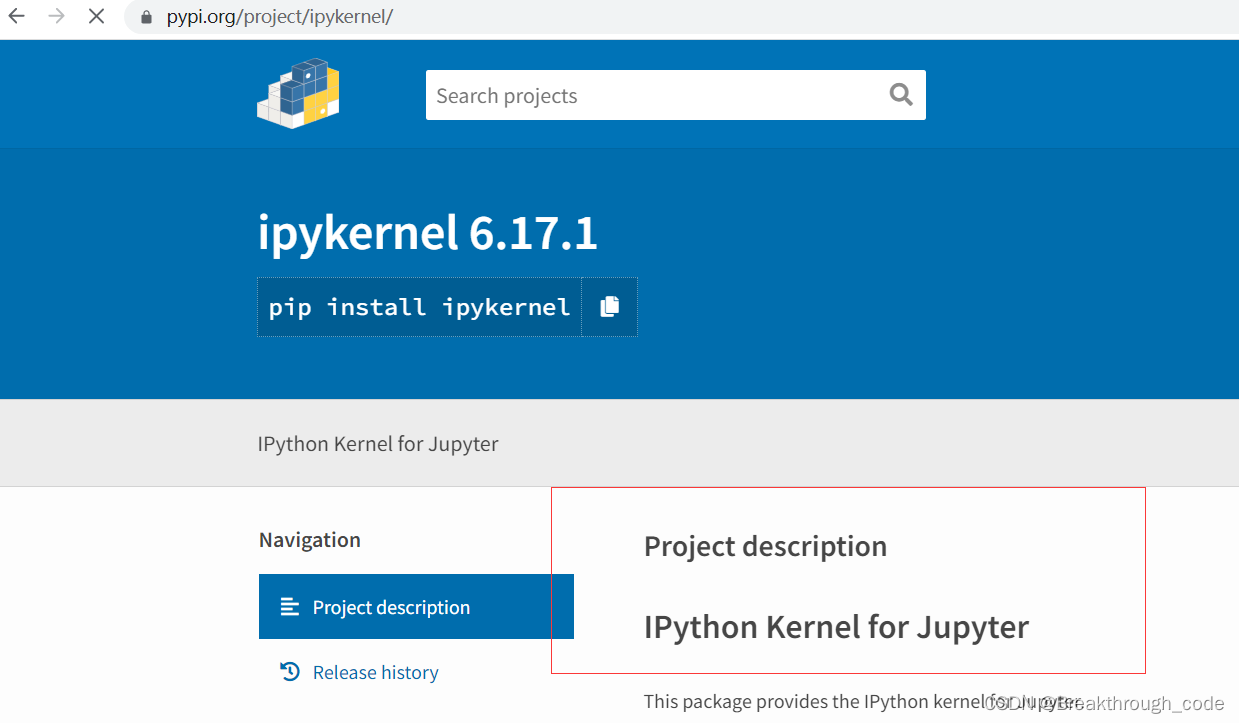The height and width of the screenshot is (723, 1239).
Task: Click the Release history clock icon
Action: pos(290,672)
